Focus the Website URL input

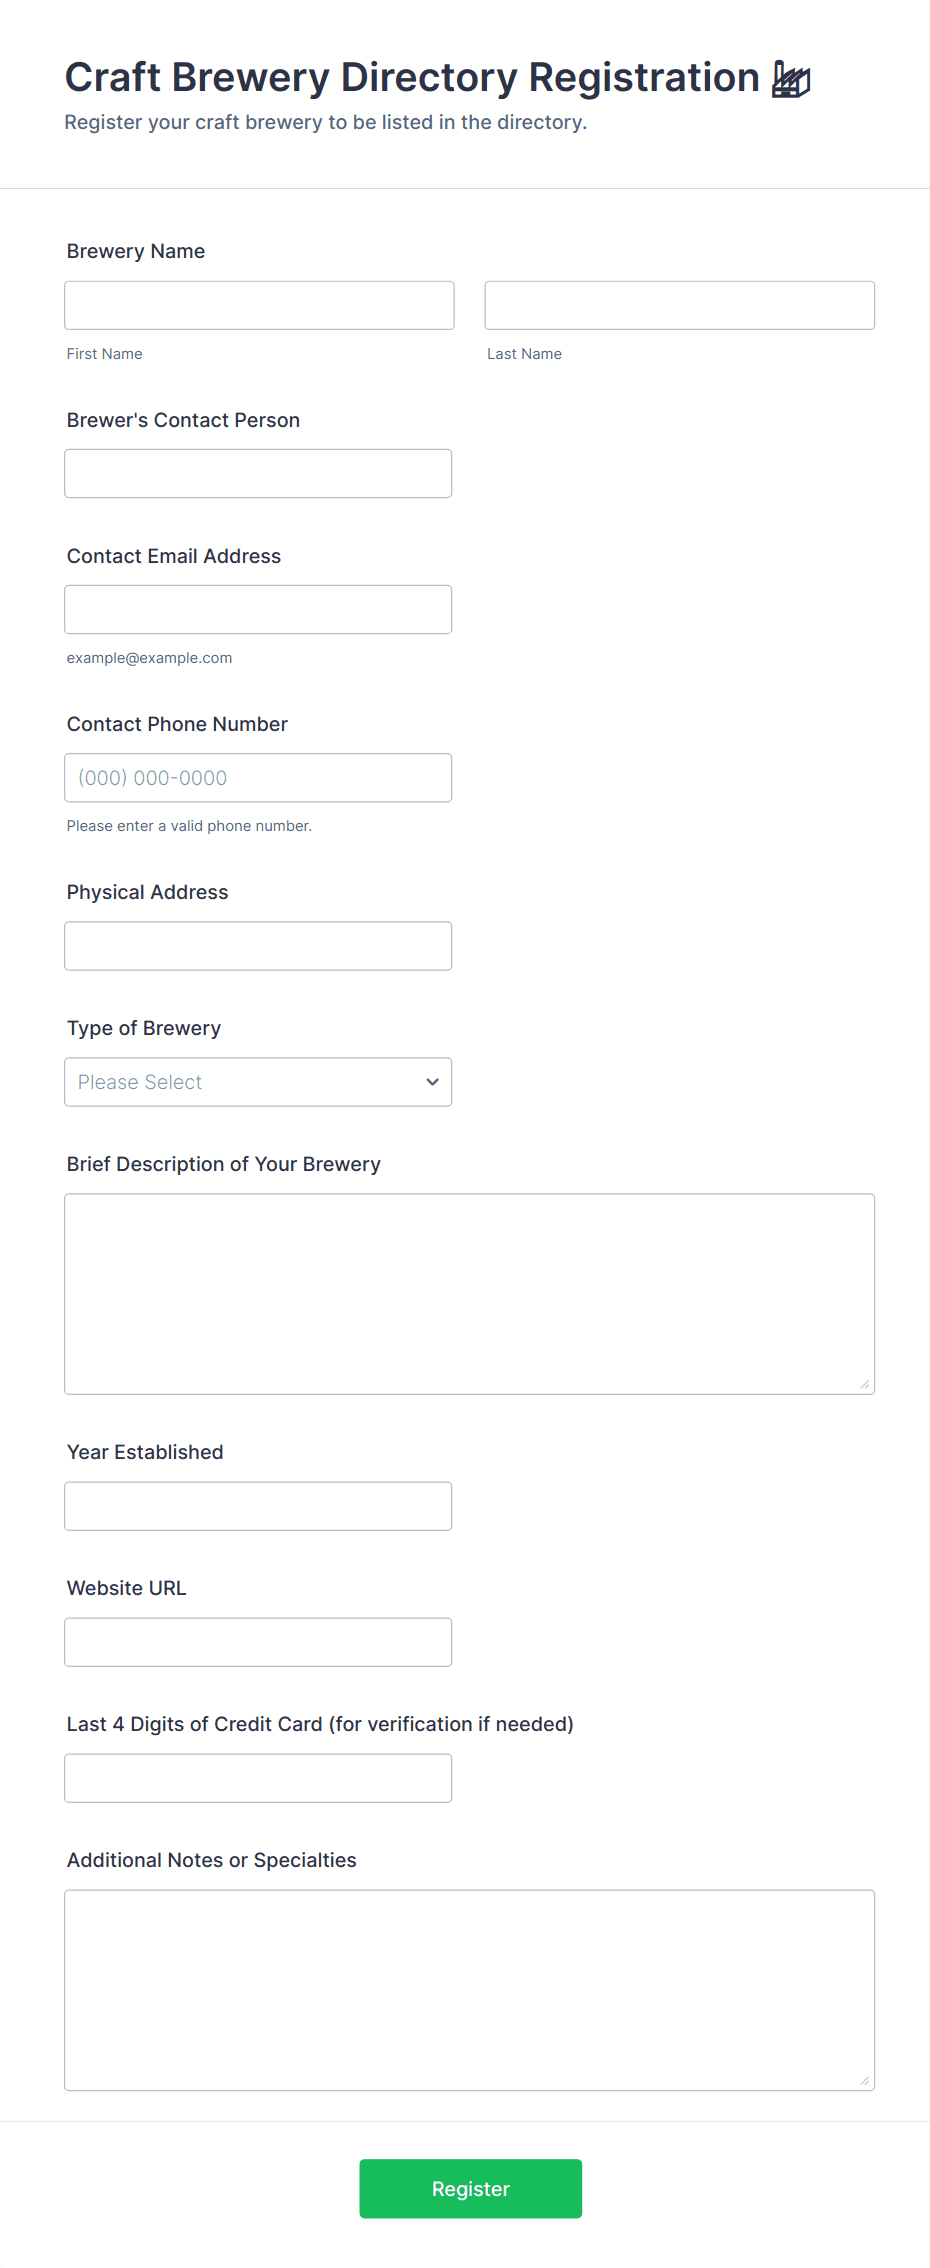click(x=258, y=1641)
